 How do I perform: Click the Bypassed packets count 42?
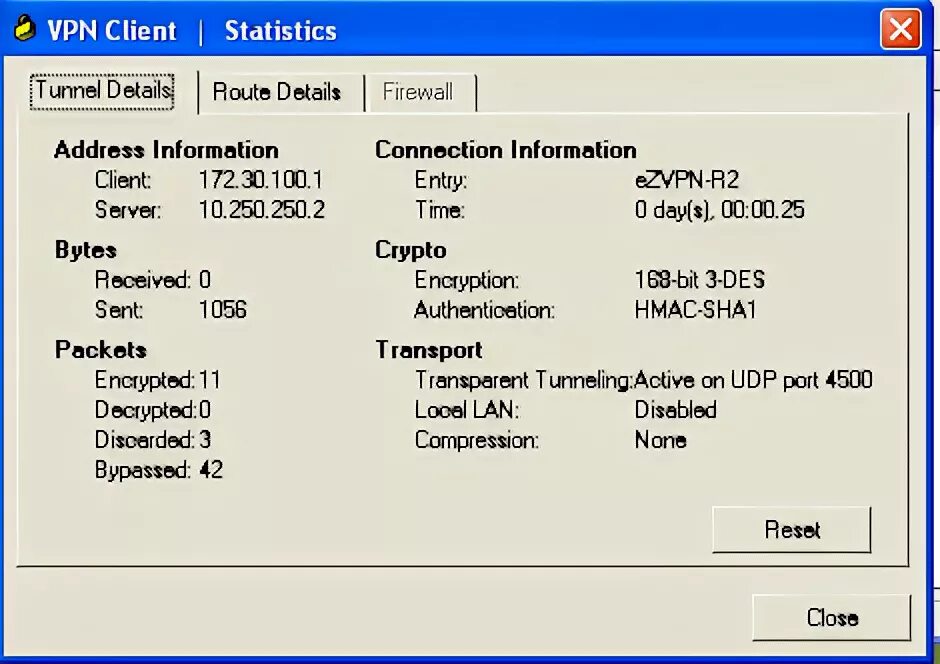215,470
